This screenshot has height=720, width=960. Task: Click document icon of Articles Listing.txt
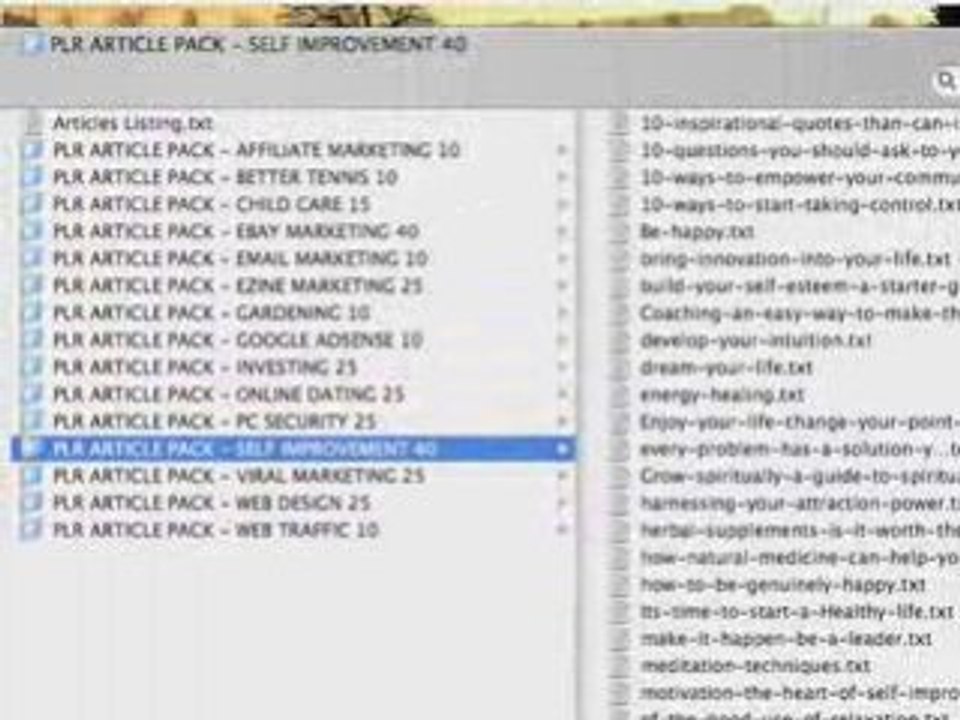[x=34, y=123]
